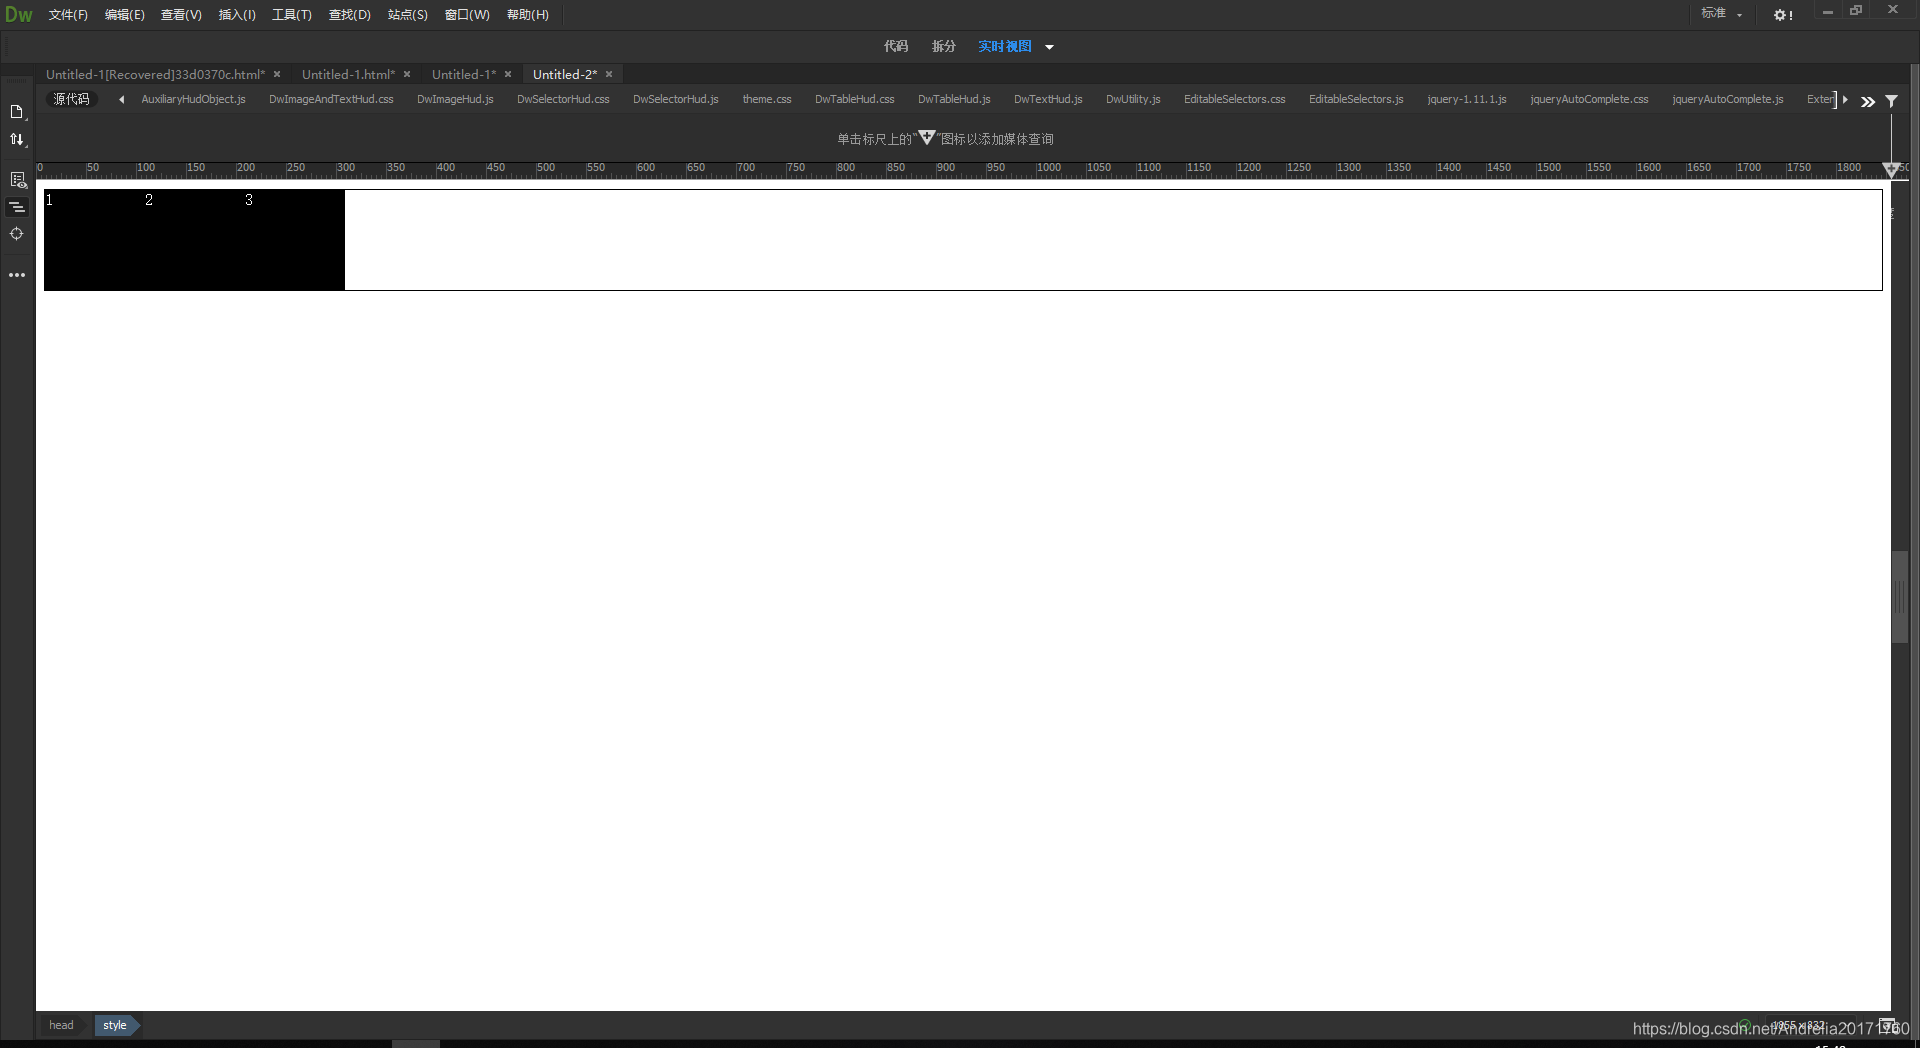This screenshot has width=1920, height=1048.
Task: Open related file DwUtility.js
Action: tap(1133, 99)
